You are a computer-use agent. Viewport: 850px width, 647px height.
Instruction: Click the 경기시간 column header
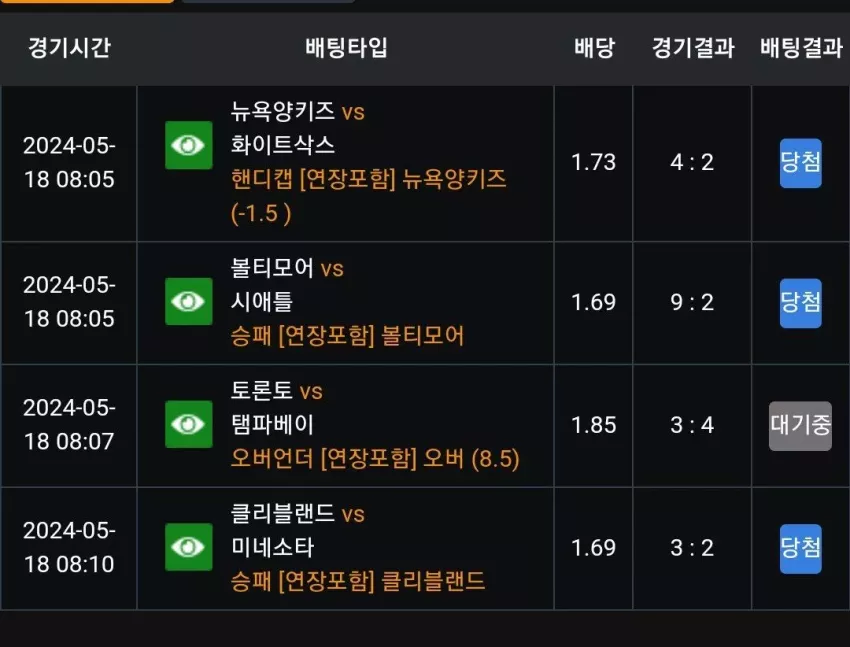click(x=69, y=48)
